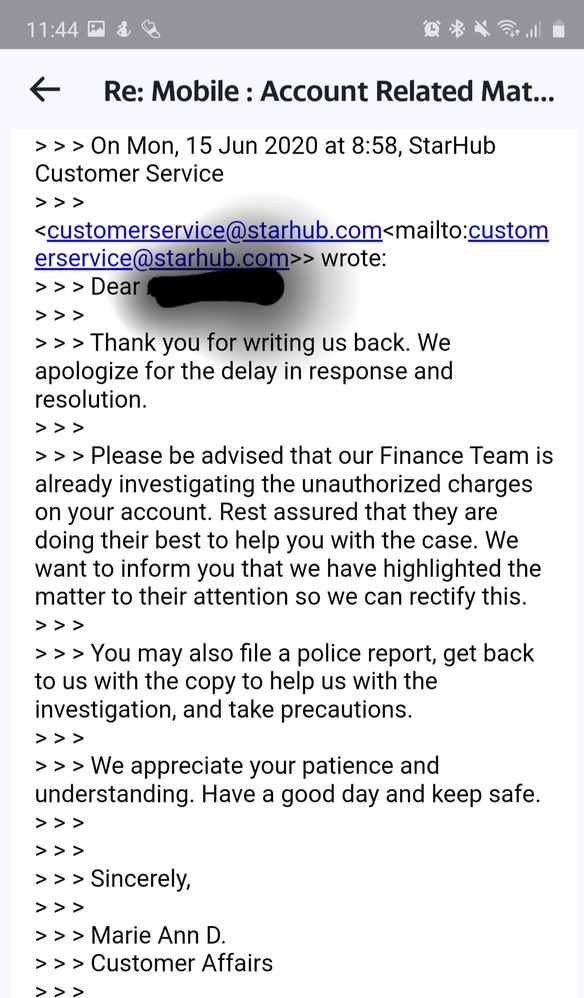The image size is (584, 998).
Task: Tap the email subject title
Action: click(329, 91)
